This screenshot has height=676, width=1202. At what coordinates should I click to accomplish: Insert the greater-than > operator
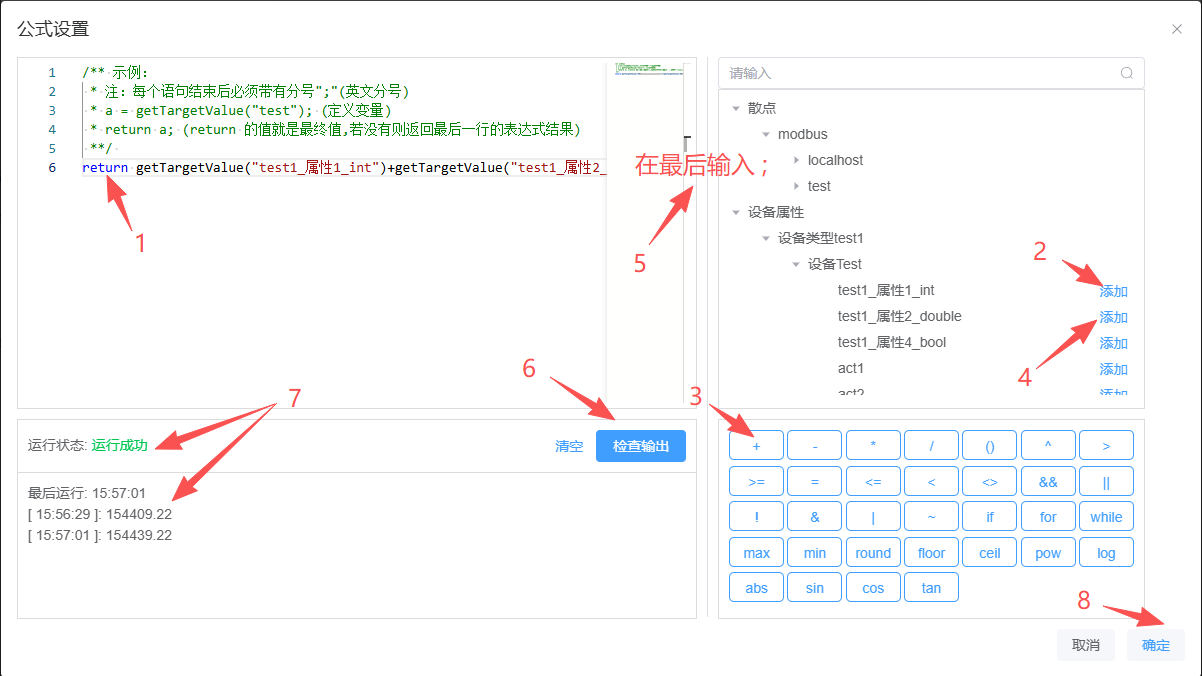click(1106, 445)
